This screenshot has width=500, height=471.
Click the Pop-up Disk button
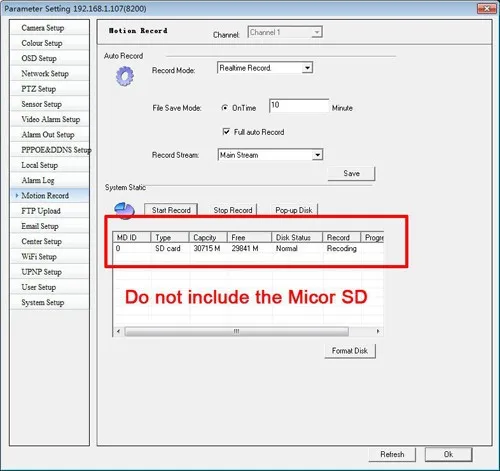[x=294, y=210]
